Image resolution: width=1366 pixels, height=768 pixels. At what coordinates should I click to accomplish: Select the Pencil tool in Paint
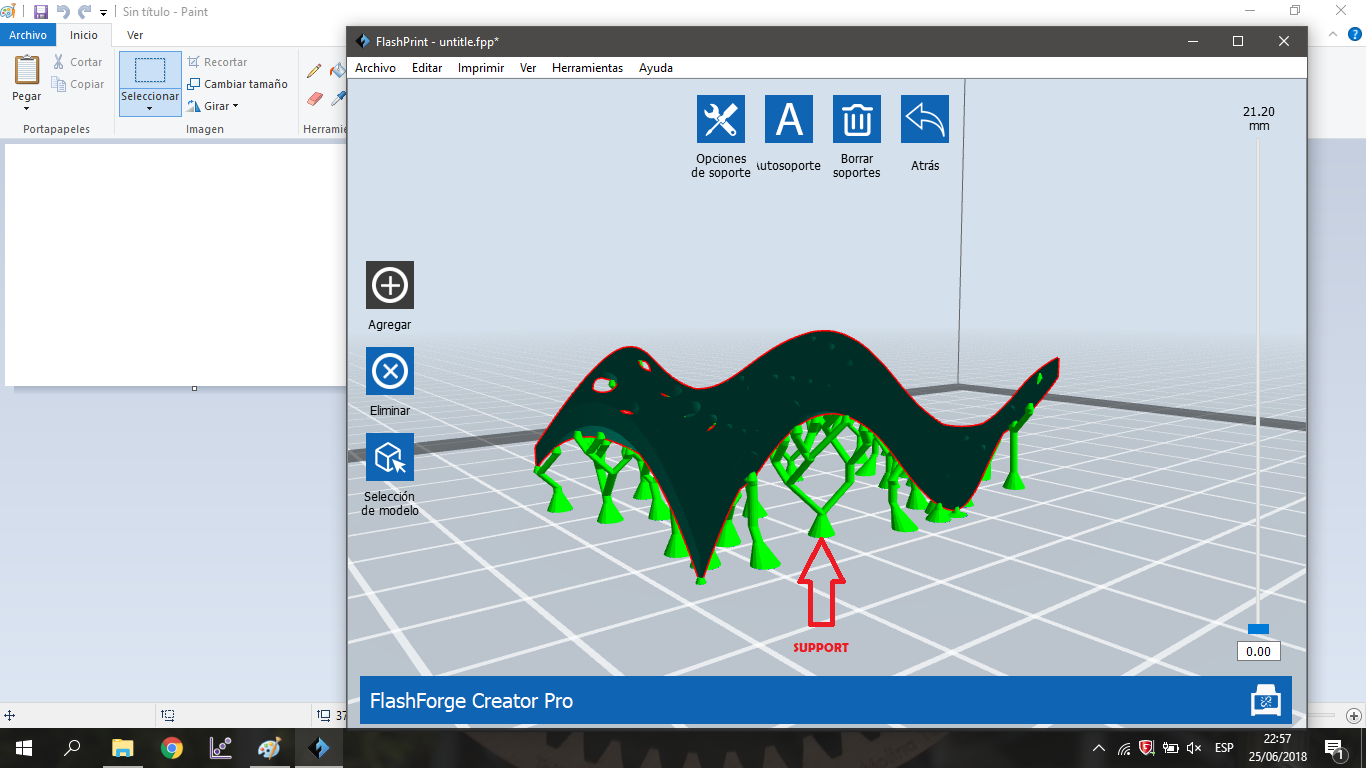click(314, 71)
